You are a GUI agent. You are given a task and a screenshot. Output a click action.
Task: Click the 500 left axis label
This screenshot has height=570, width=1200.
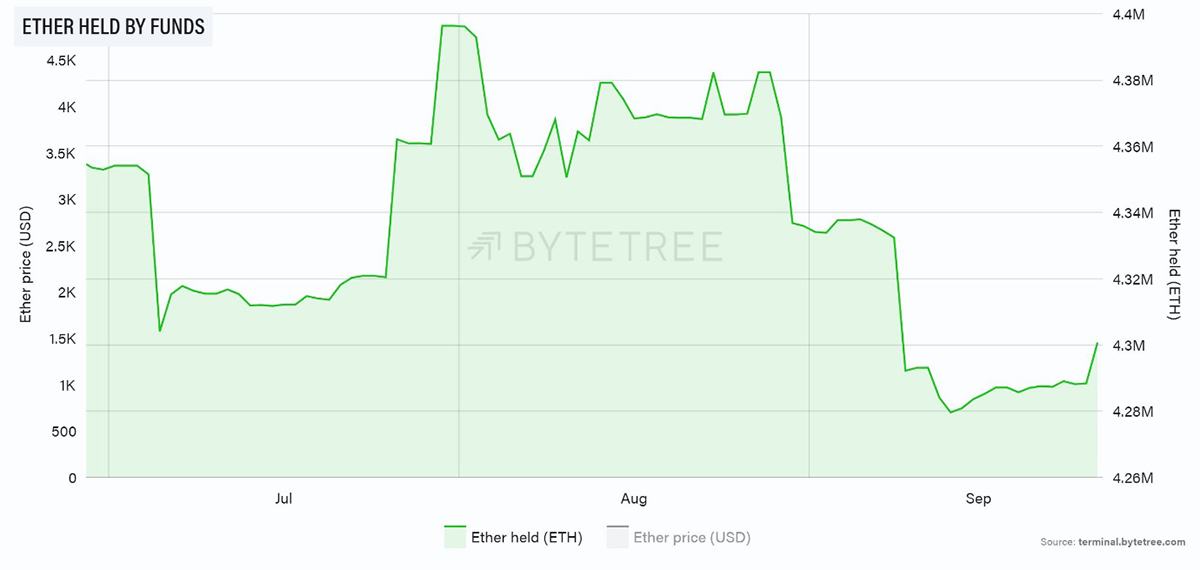pos(62,431)
